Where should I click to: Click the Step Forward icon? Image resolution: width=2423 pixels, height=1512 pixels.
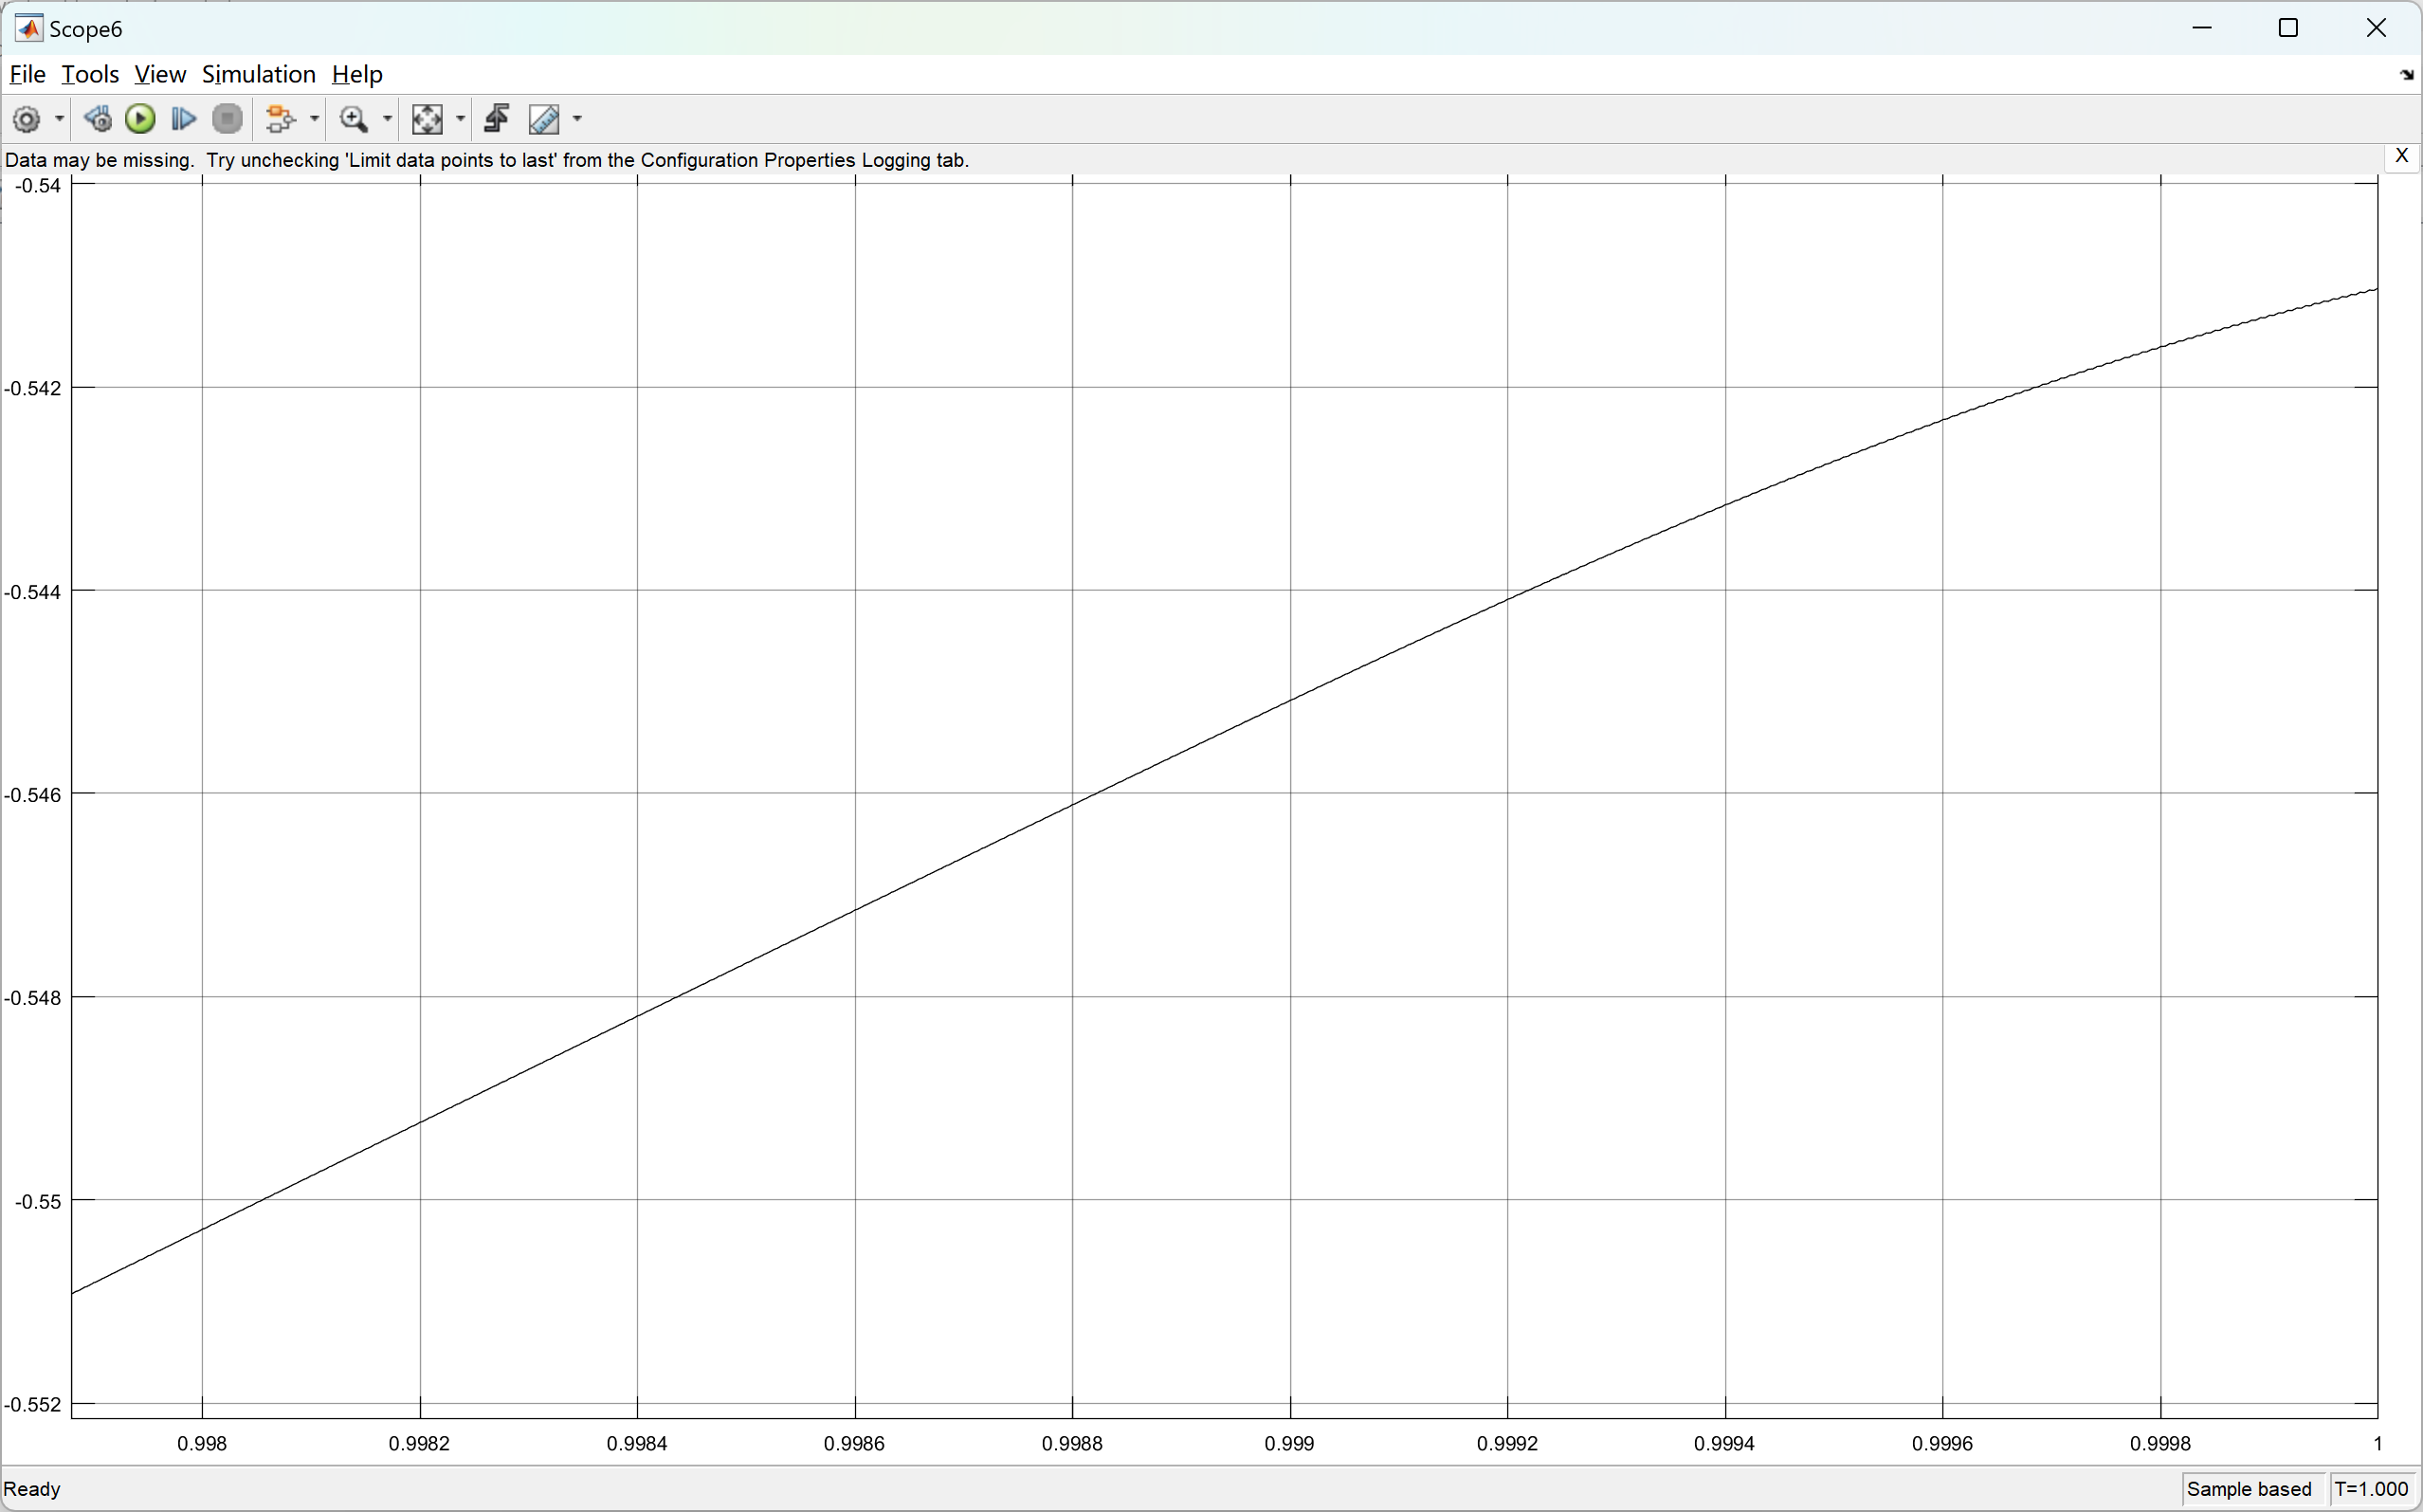click(183, 120)
